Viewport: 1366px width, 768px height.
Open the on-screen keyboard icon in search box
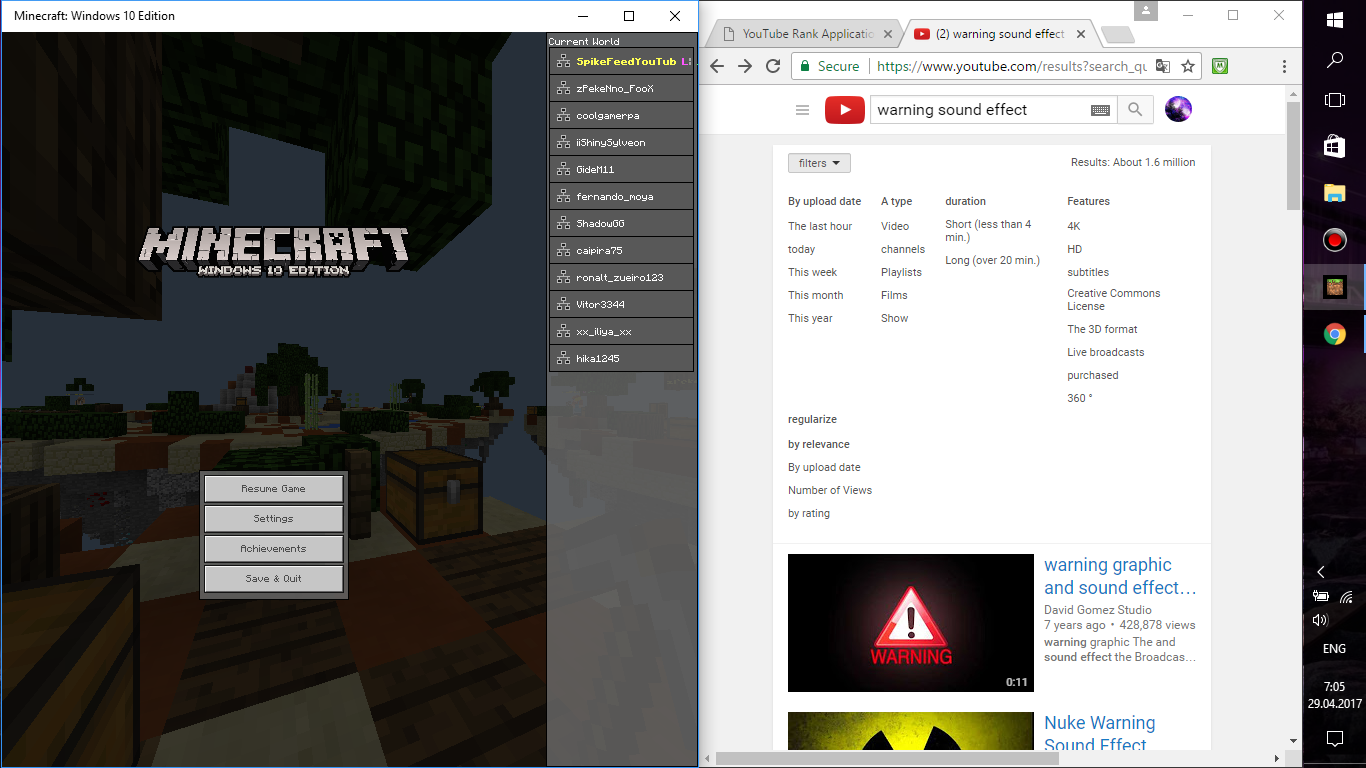tap(1100, 111)
